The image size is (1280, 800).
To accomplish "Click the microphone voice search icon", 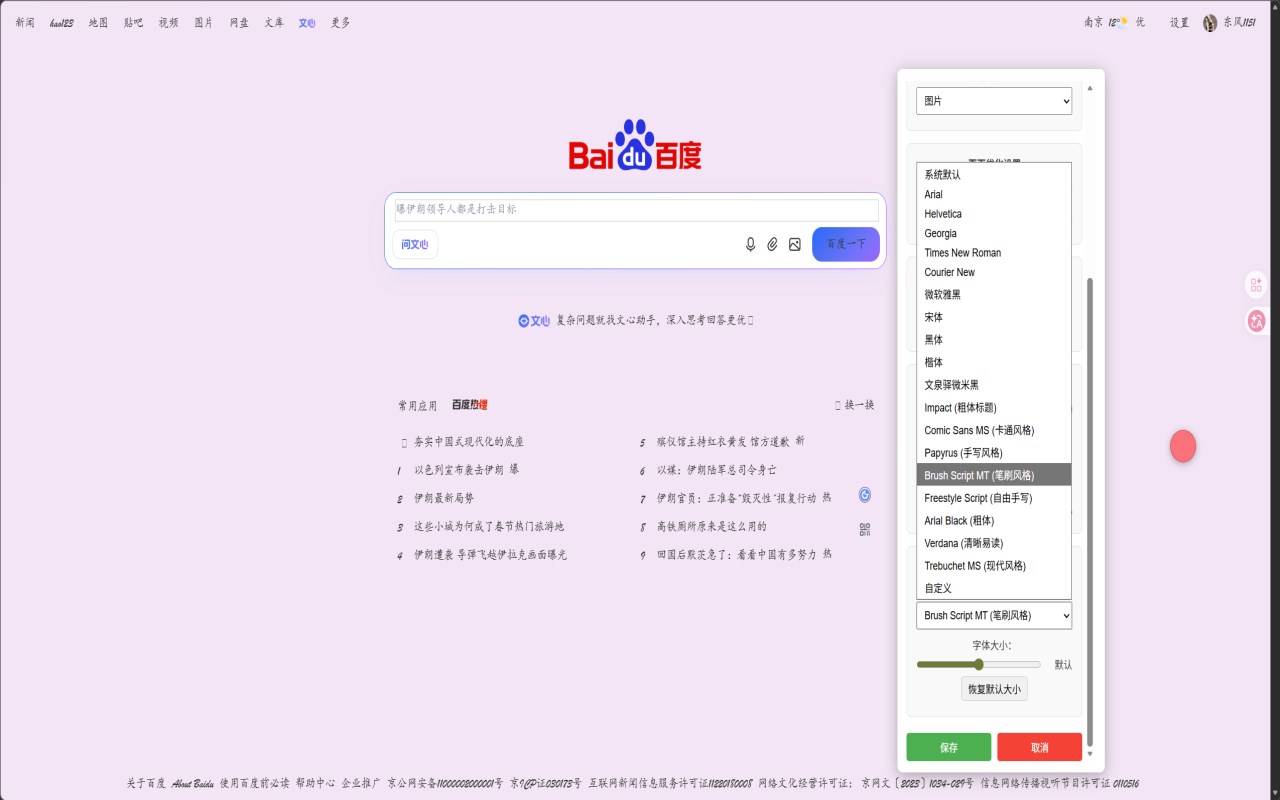I will [x=751, y=244].
